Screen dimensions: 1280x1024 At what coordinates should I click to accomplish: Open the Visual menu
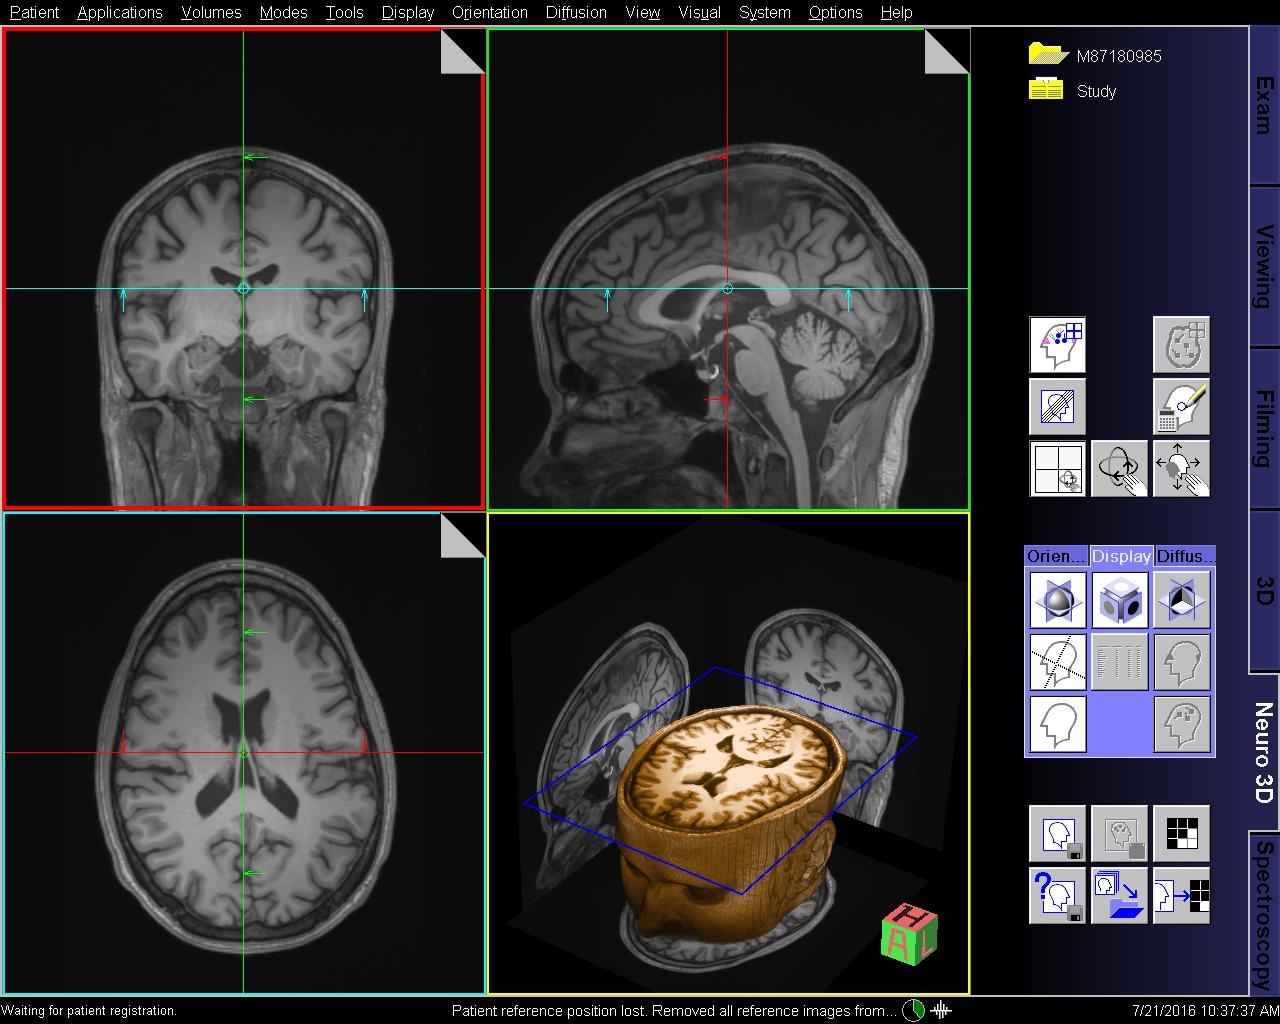pyautogui.click(x=699, y=12)
